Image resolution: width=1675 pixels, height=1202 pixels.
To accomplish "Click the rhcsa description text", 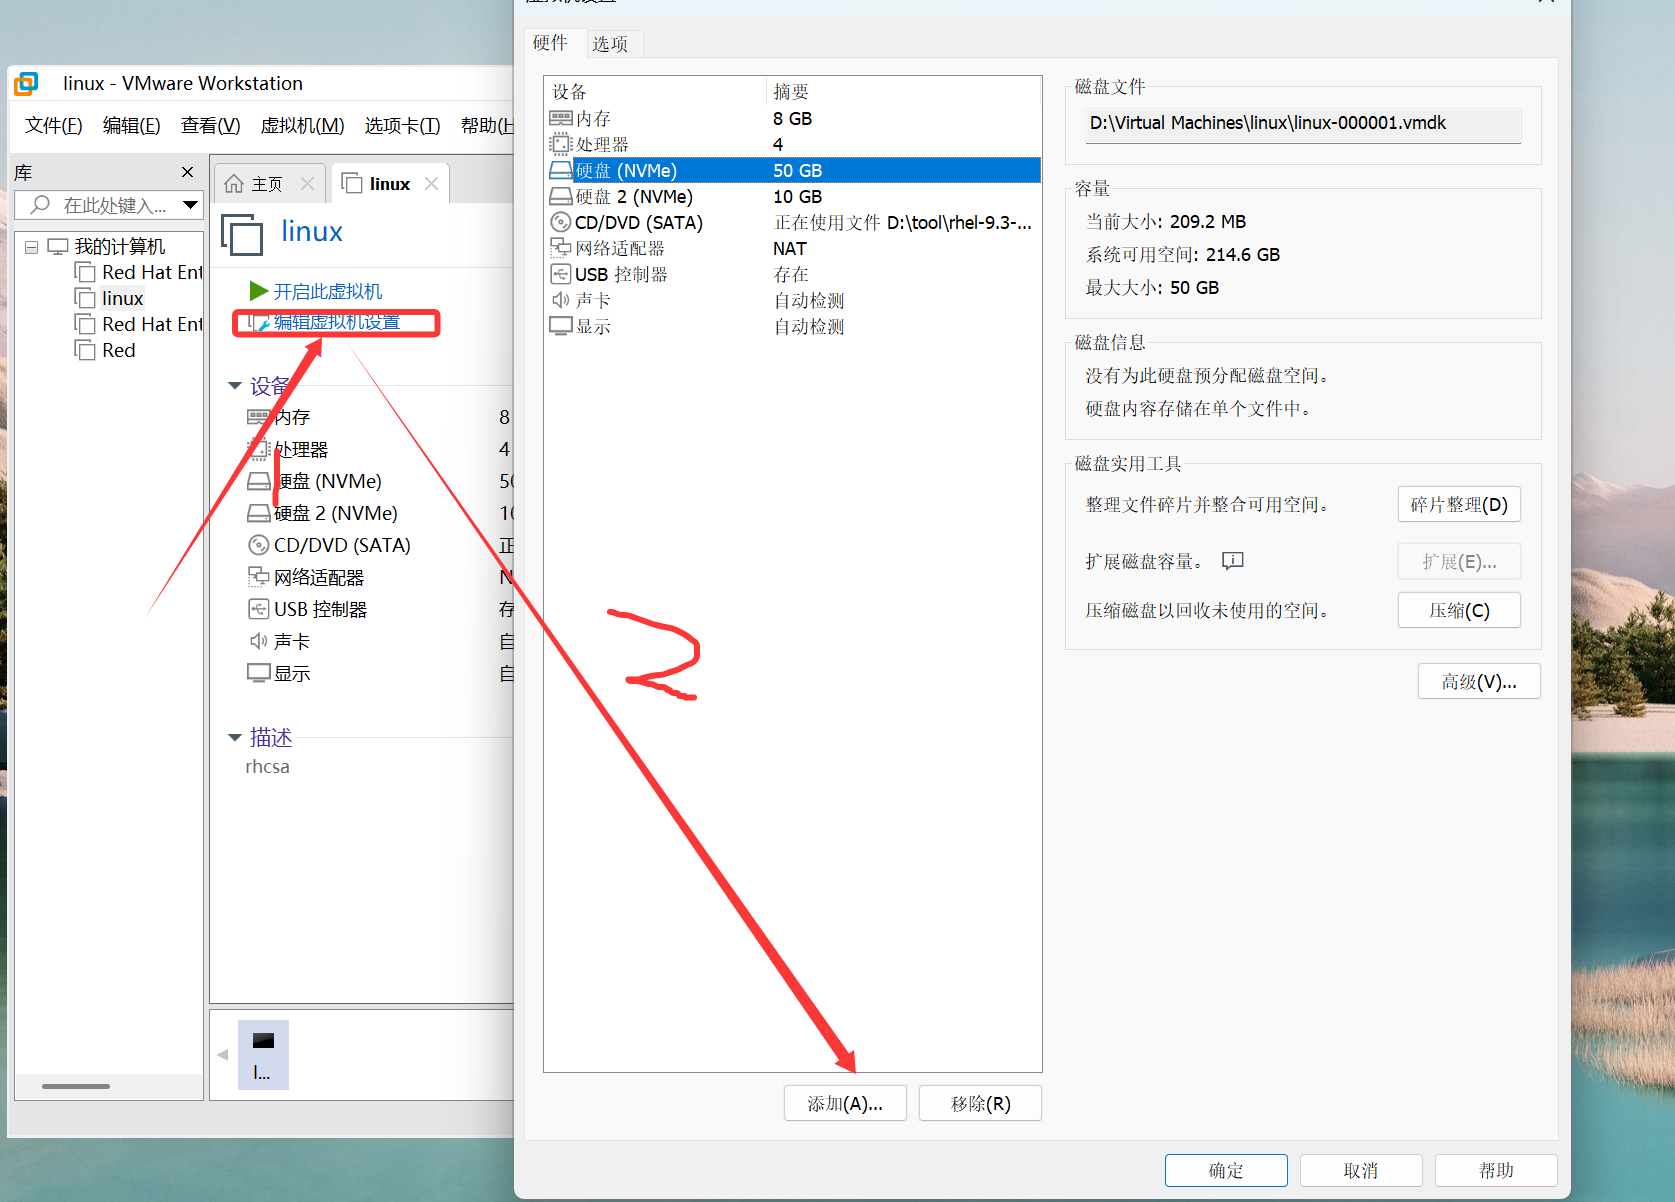I will click(267, 767).
